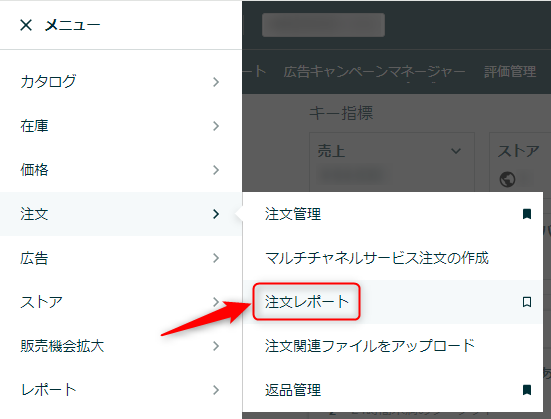Toggle bookmark icon for 注文レポート

(x=526, y=302)
